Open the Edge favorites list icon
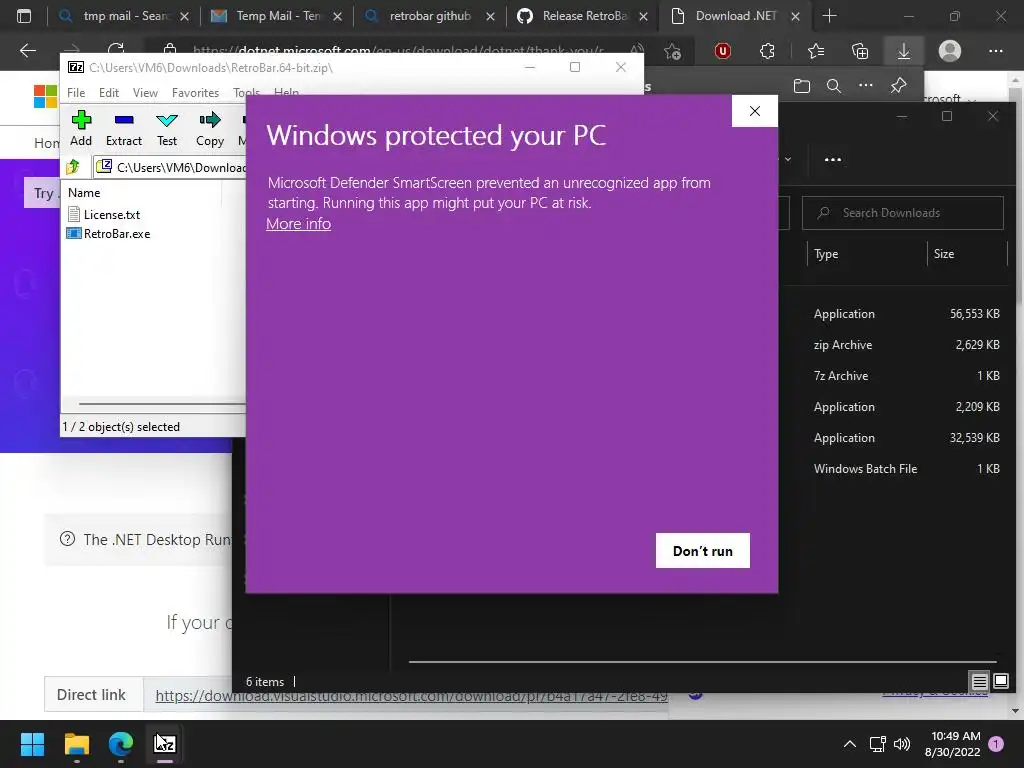Image resolution: width=1024 pixels, height=768 pixels. point(816,51)
